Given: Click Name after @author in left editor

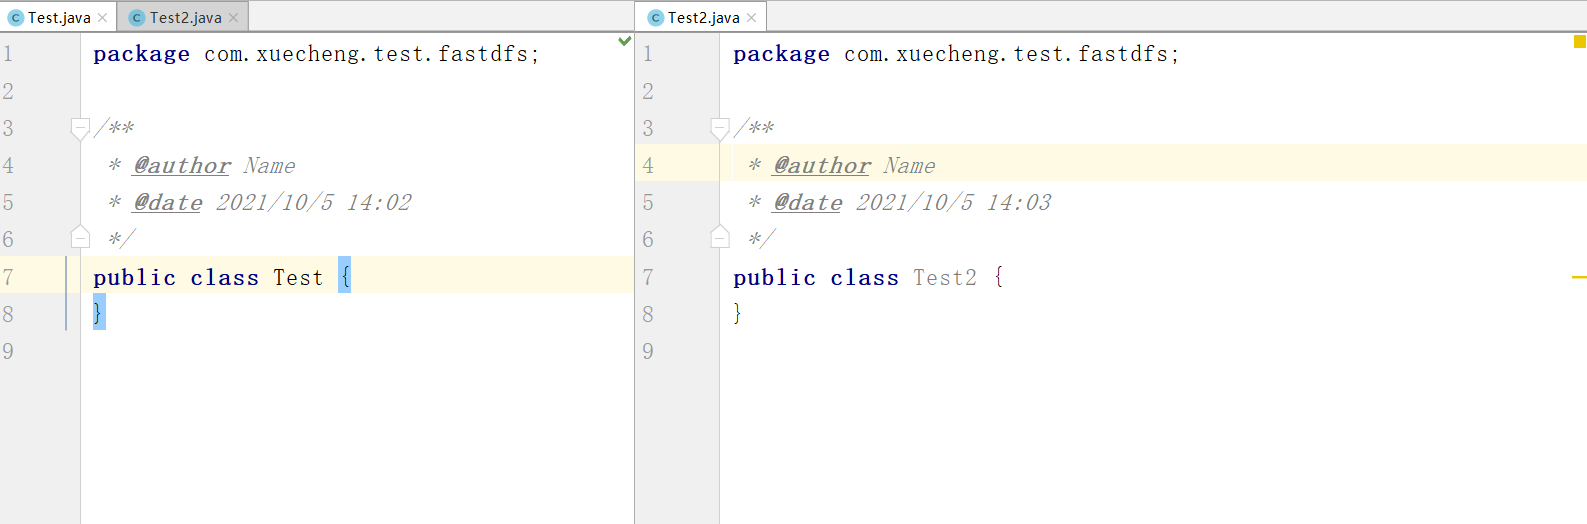Looking at the screenshot, I should 269,165.
